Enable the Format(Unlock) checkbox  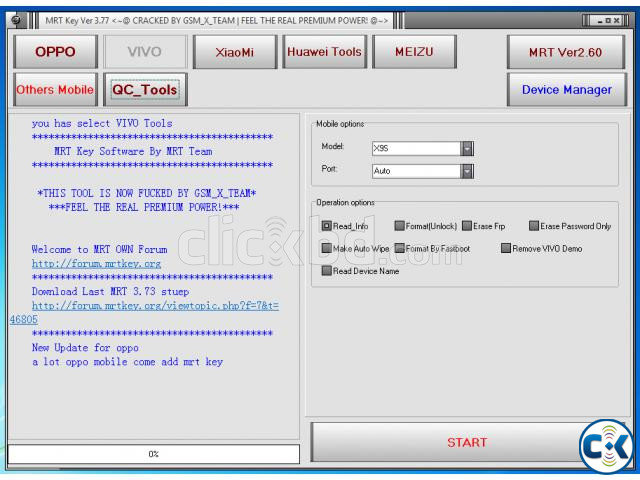[400, 226]
